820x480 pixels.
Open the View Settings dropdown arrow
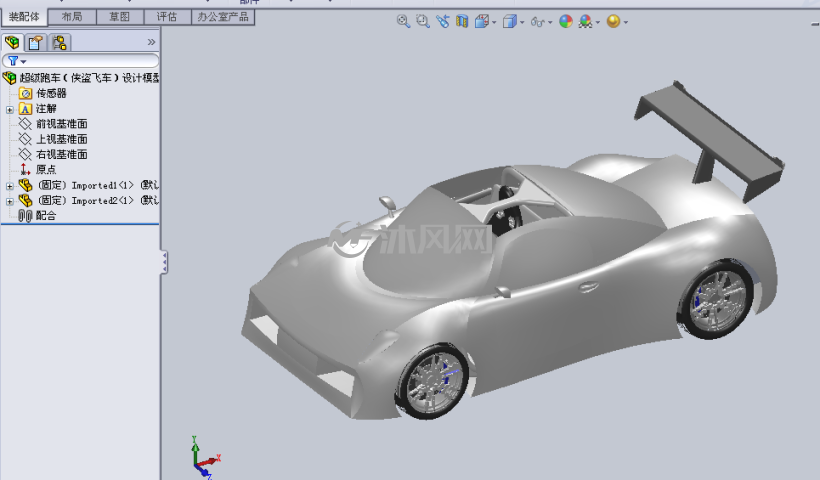pyautogui.click(x=625, y=22)
